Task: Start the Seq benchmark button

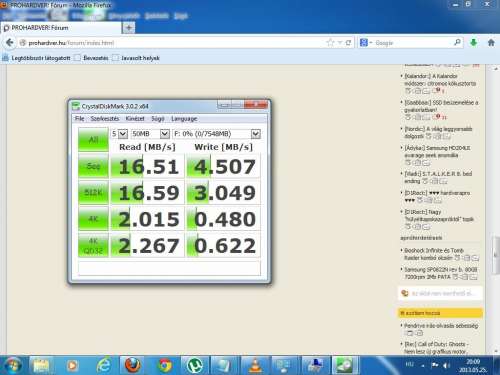Action: (x=93, y=166)
